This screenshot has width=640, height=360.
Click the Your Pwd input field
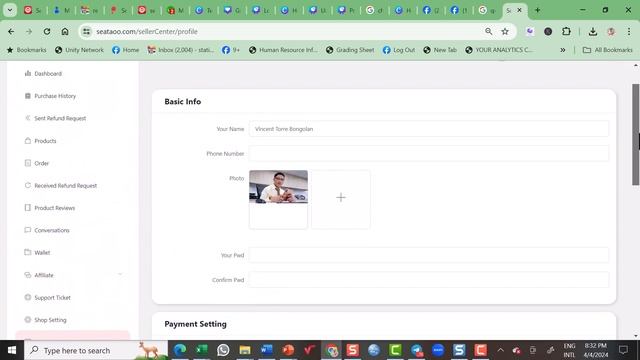point(429,255)
